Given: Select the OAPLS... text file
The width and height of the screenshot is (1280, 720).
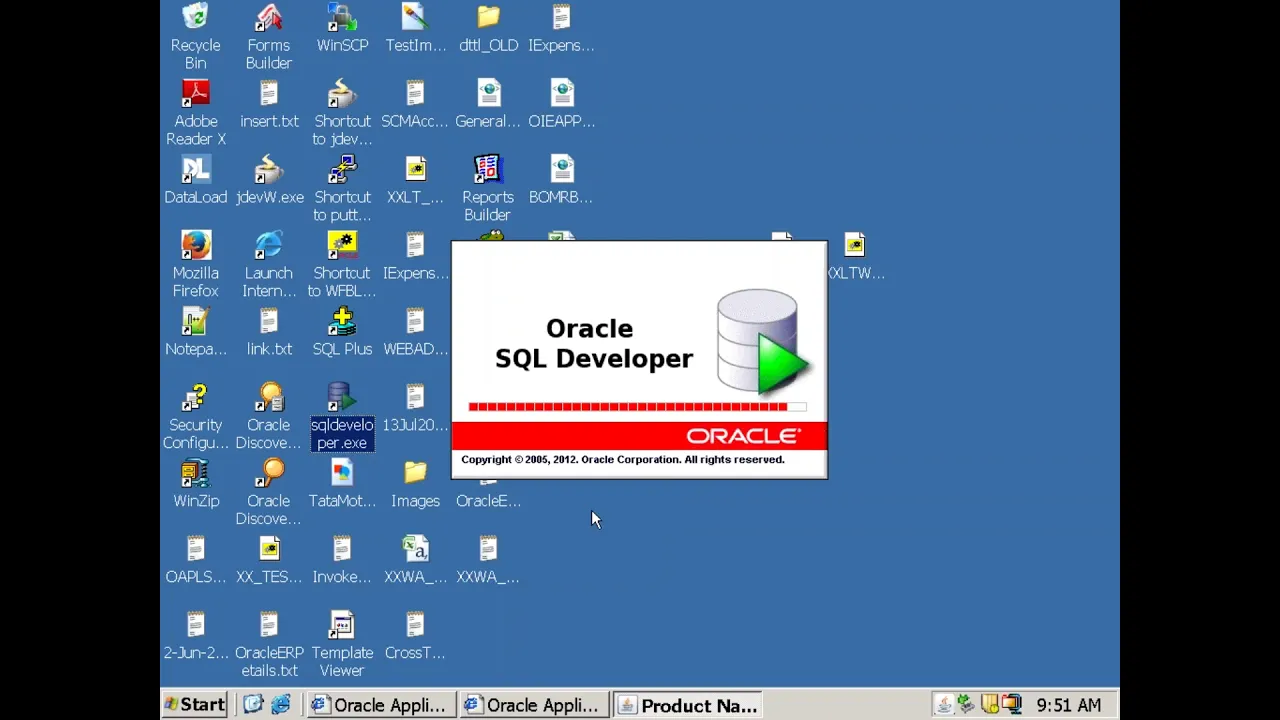Looking at the screenshot, I should pos(195,560).
